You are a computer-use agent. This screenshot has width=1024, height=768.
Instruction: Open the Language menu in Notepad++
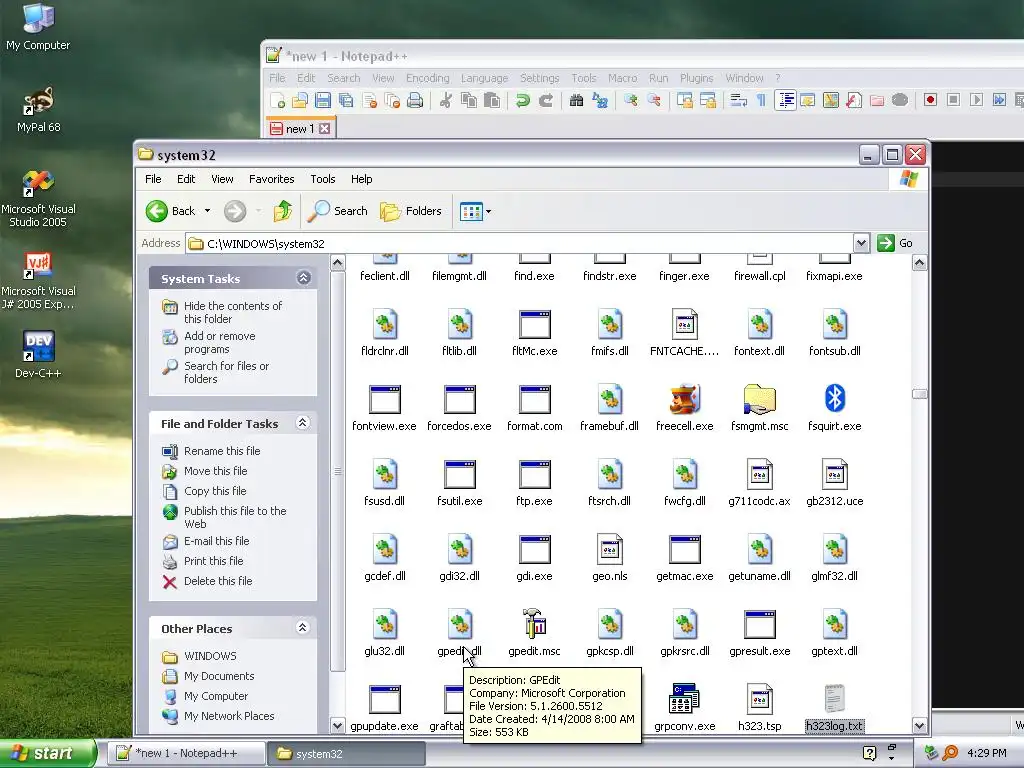click(485, 78)
